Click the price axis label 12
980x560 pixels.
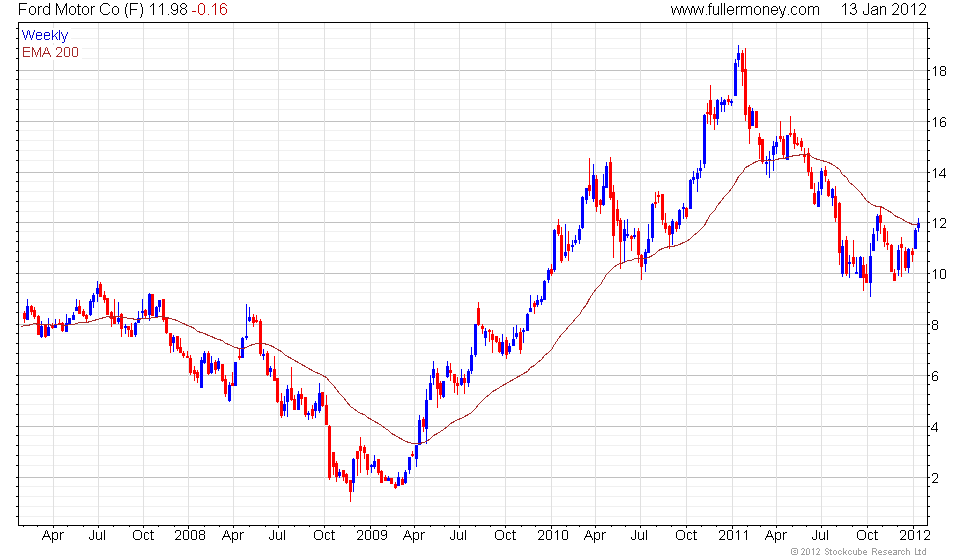pyautogui.click(x=939, y=223)
